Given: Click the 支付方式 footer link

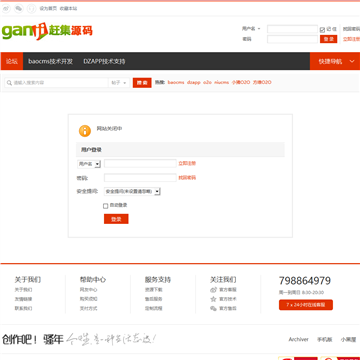Looking at the screenshot, I should pyautogui.click(x=89, y=308).
